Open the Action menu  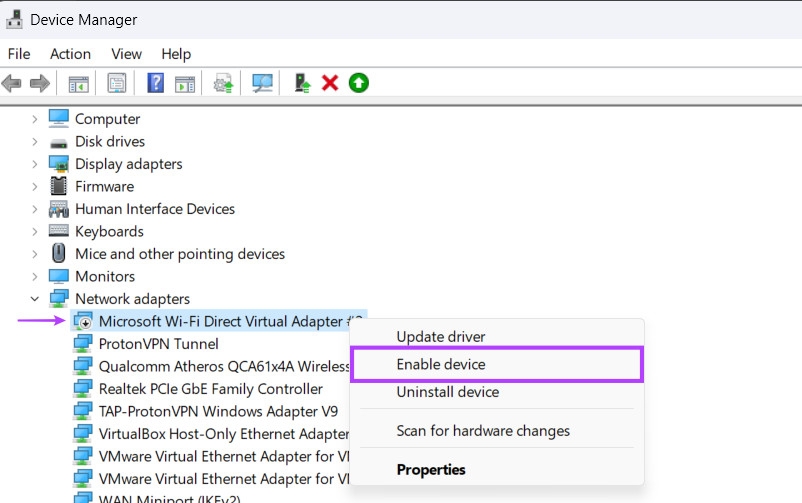tap(70, 54)
